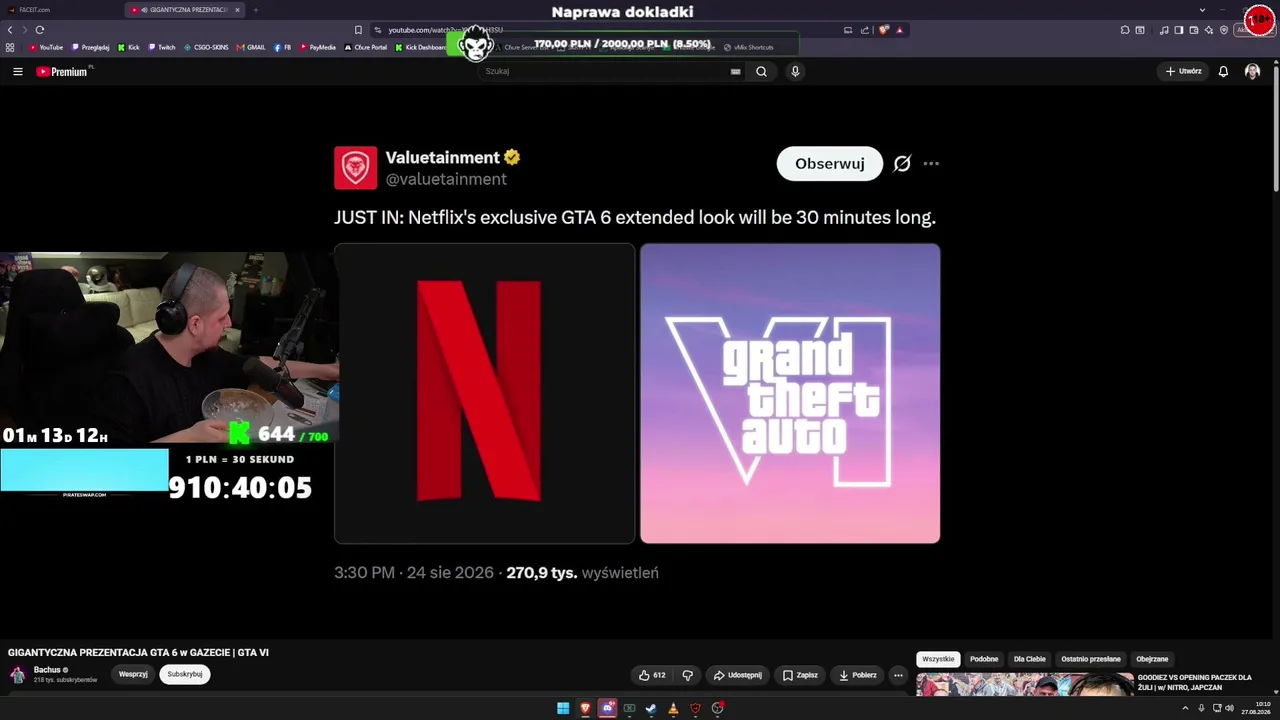Screen dimensions: 1280x720
Task: Open more actions menu below the video
Action: [898, 675]
